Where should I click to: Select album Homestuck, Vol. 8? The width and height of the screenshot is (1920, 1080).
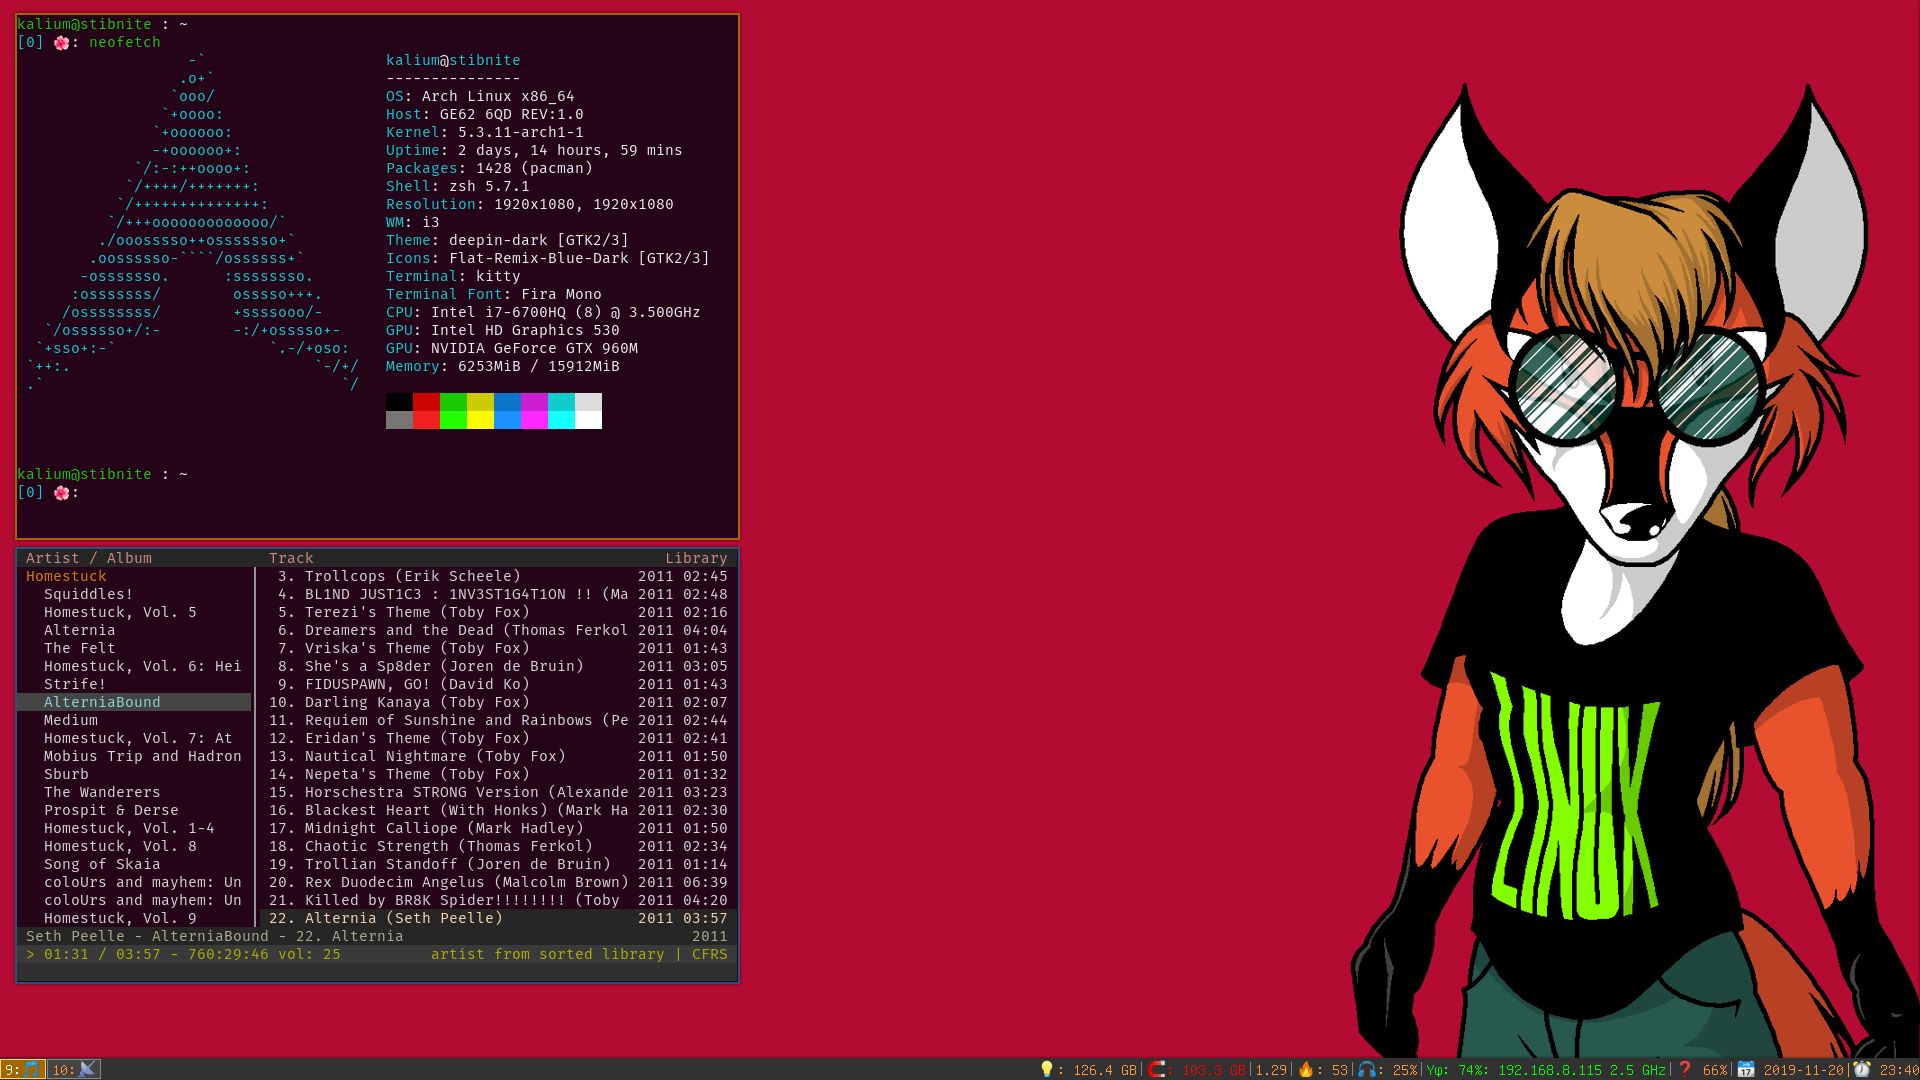pyautogui.click(x=120, y=846)
